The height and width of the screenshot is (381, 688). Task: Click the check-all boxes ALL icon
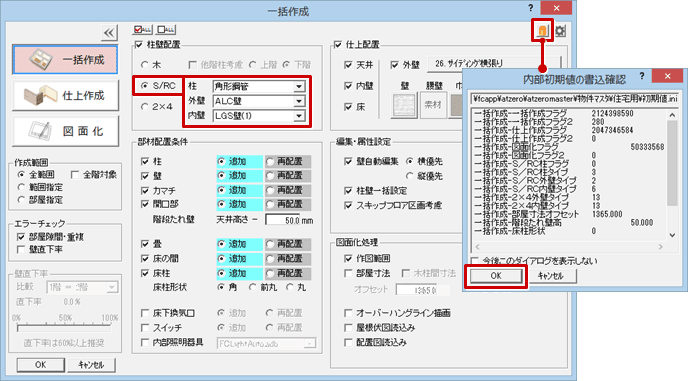coord(142,29)
